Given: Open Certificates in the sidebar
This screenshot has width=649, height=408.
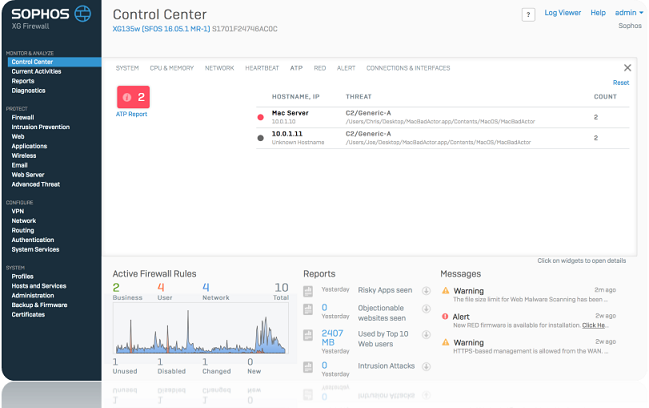Looking at the screenshot, I should click(28, 314).
